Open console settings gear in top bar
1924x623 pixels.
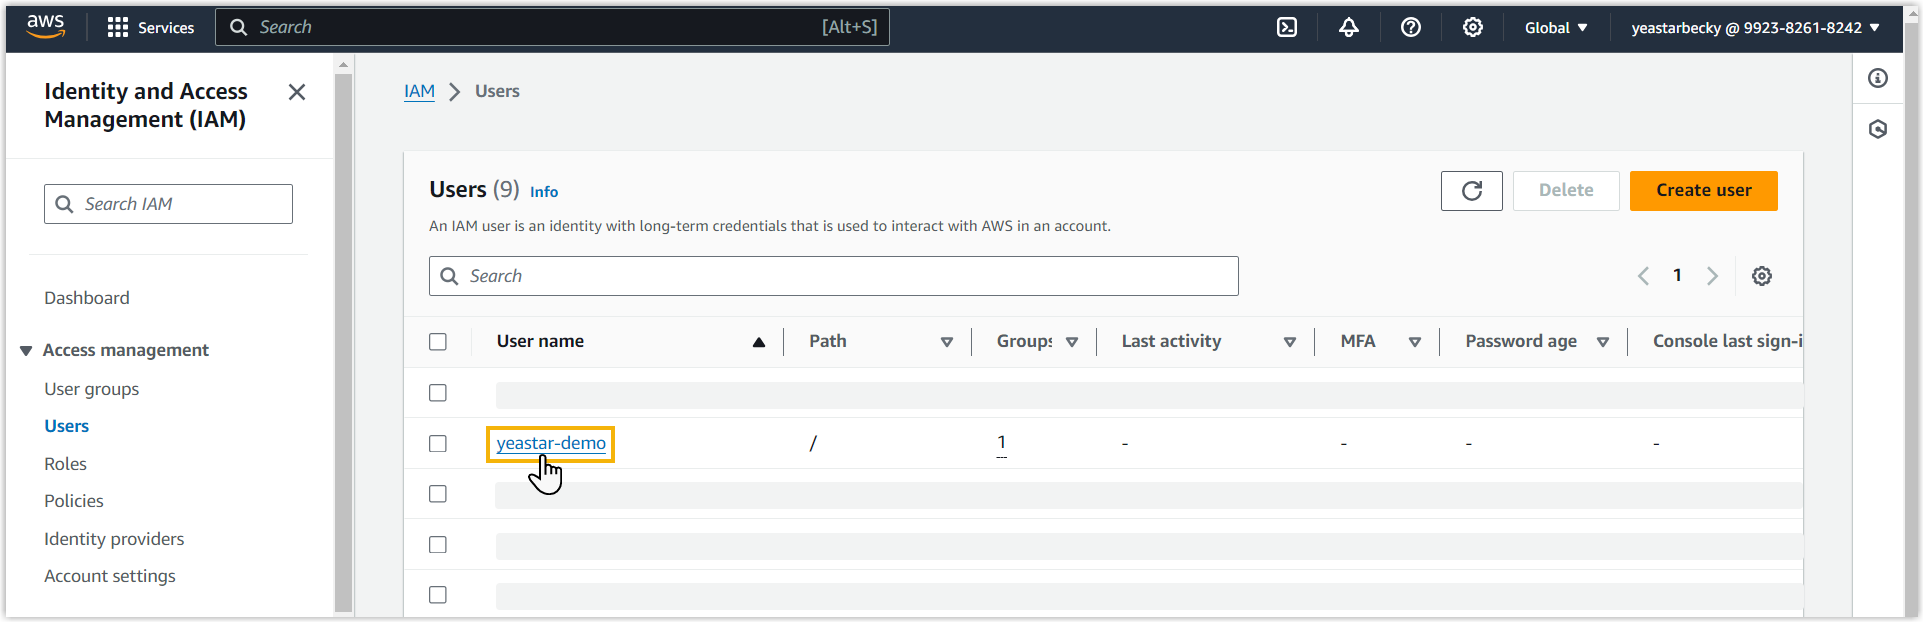coord(1473,28)
